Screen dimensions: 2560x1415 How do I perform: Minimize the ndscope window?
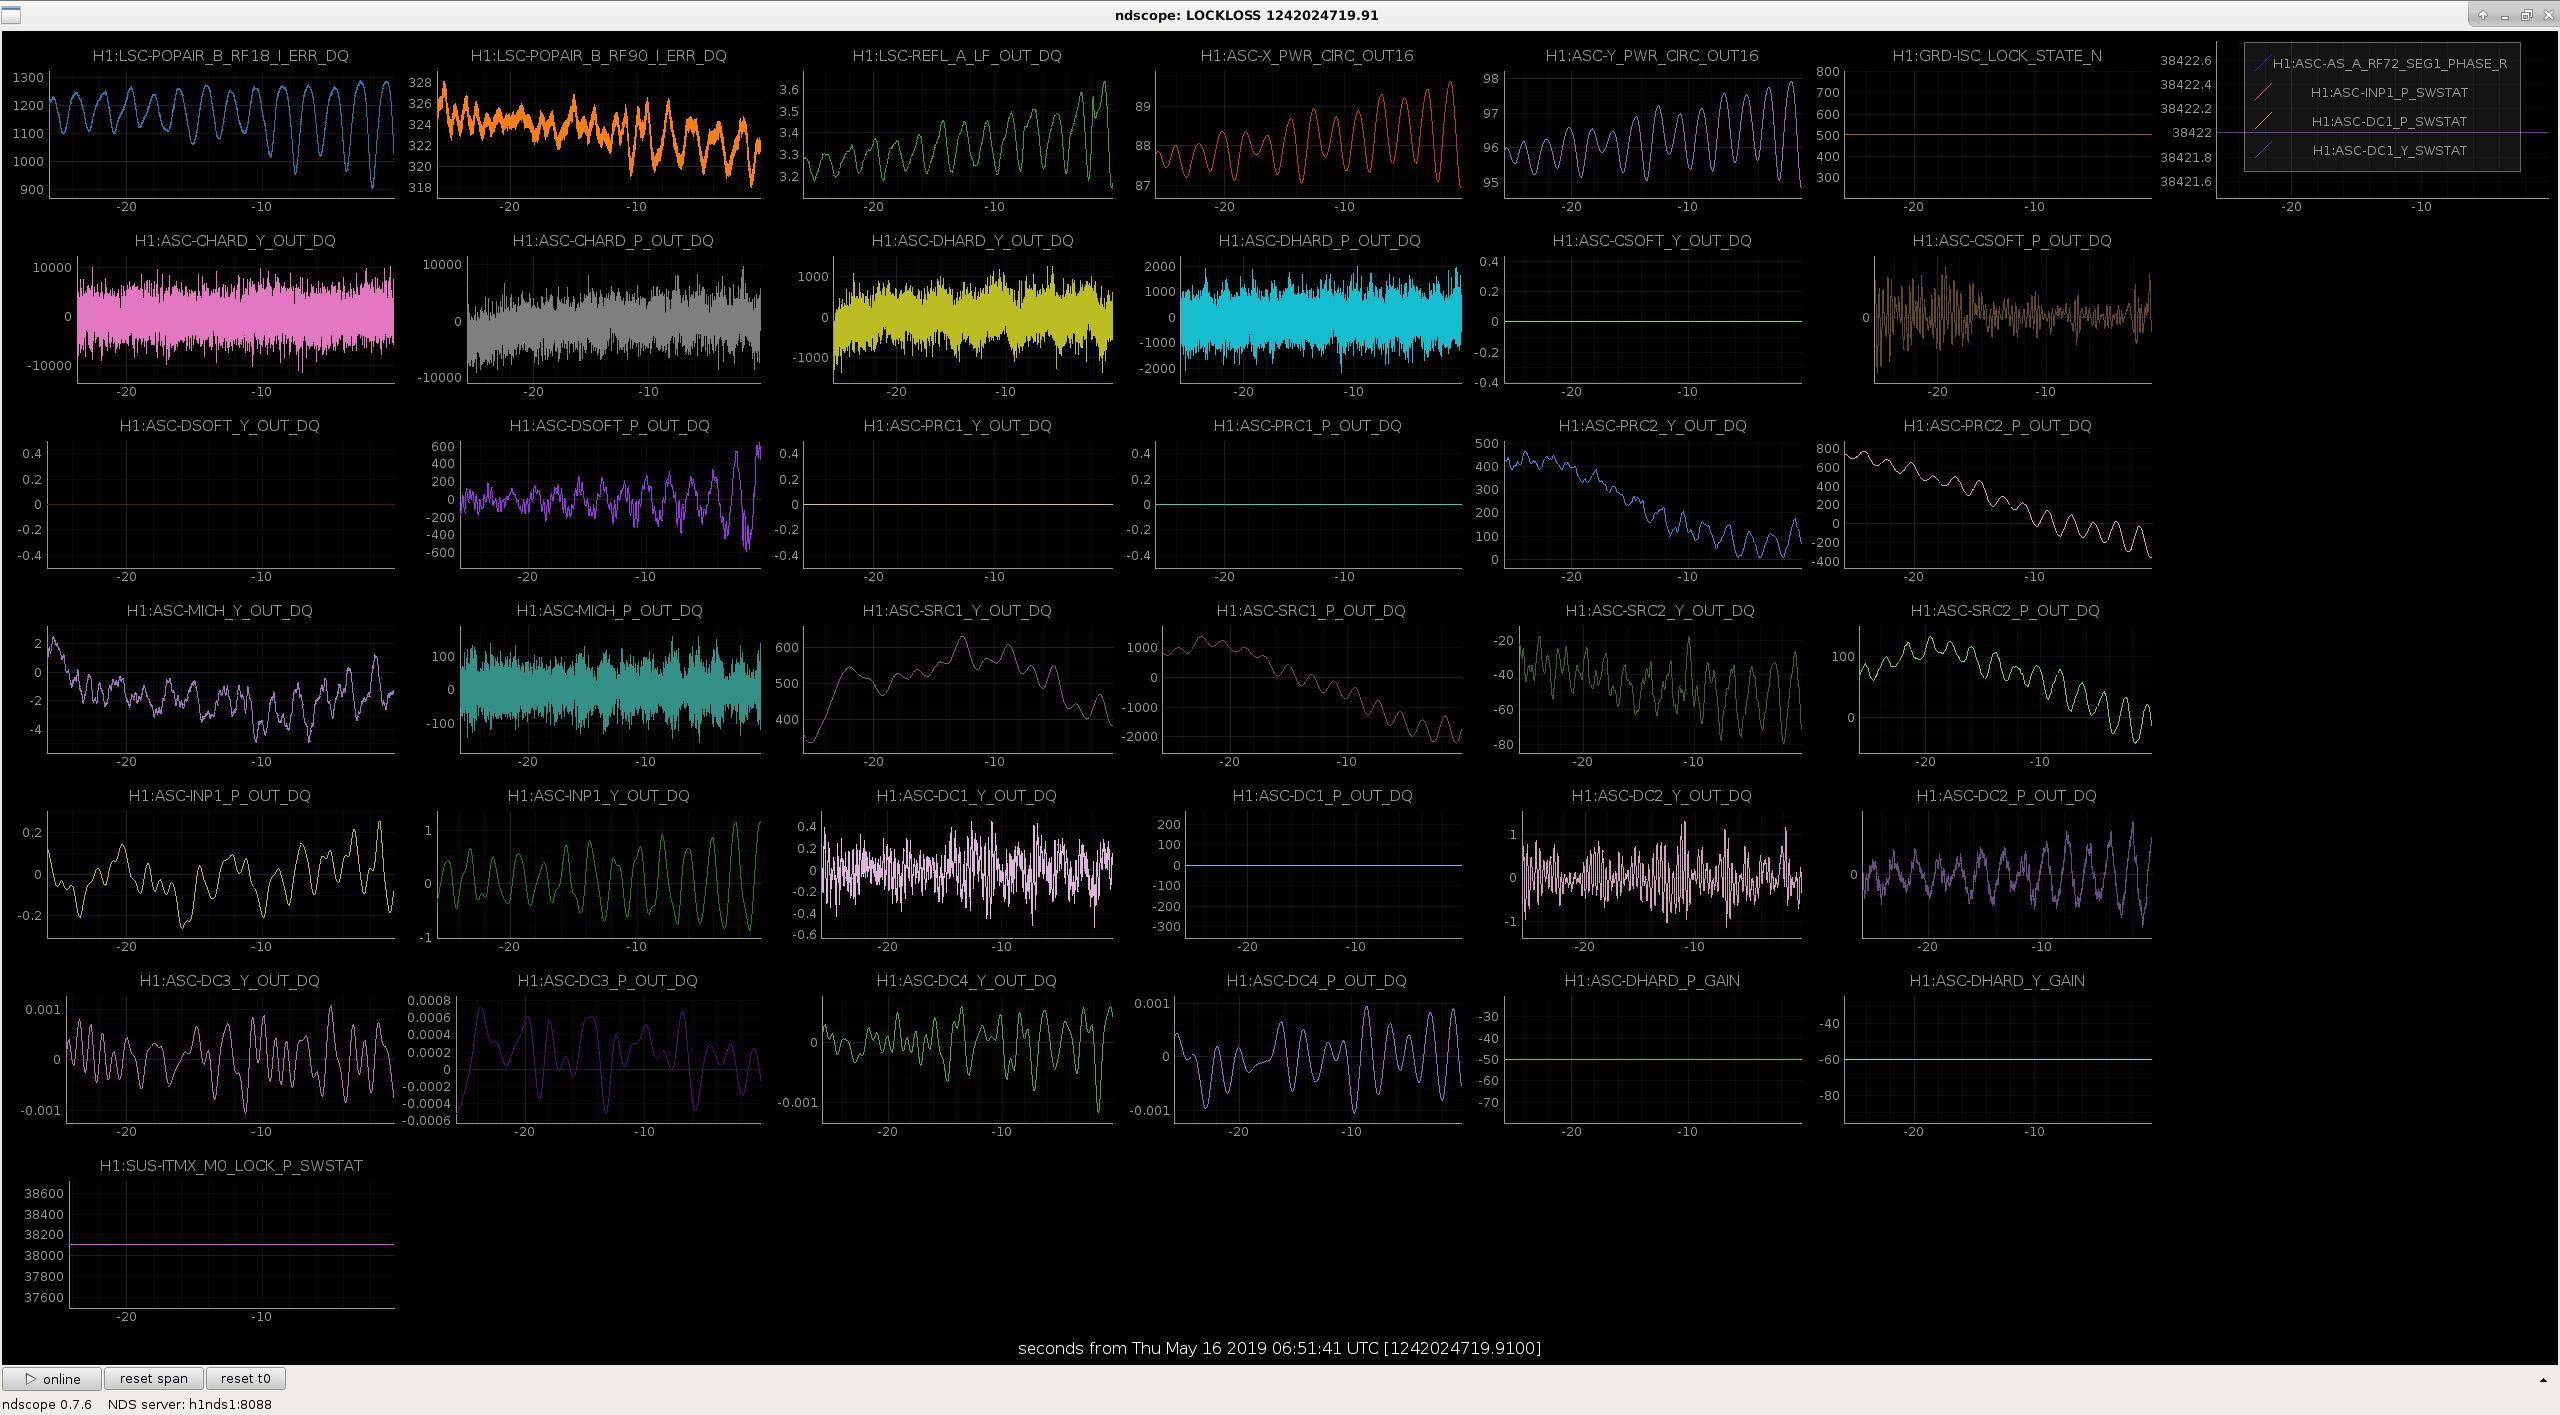[x=2504, y=15]
